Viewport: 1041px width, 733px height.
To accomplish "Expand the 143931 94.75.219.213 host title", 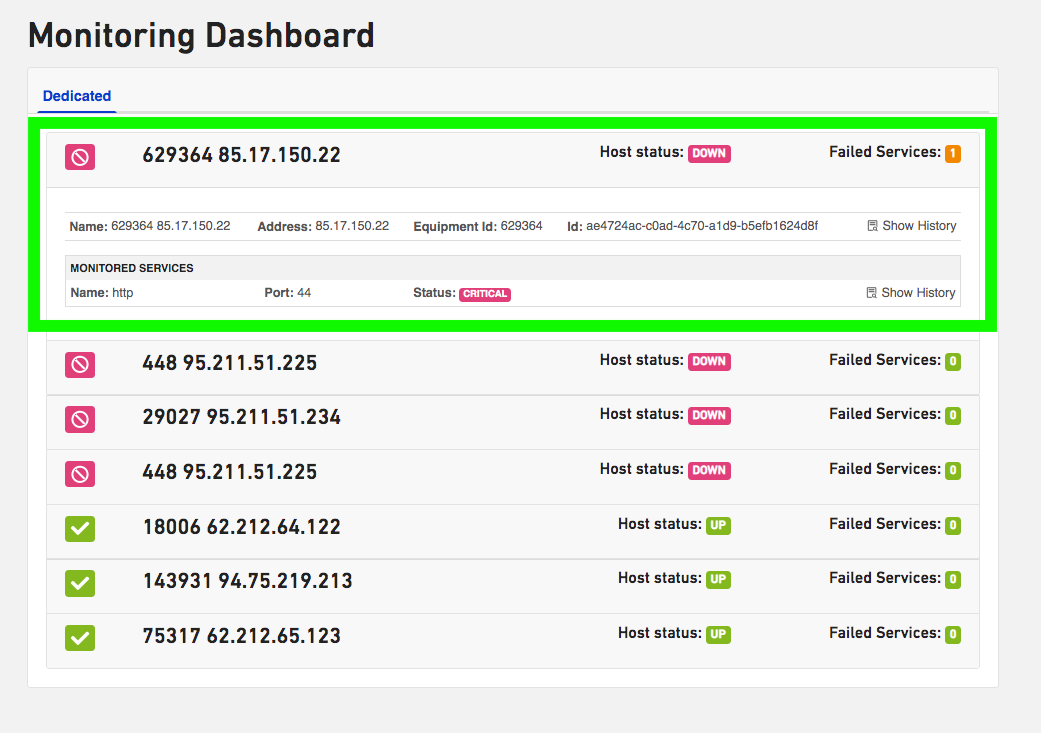I will point(248,581).
